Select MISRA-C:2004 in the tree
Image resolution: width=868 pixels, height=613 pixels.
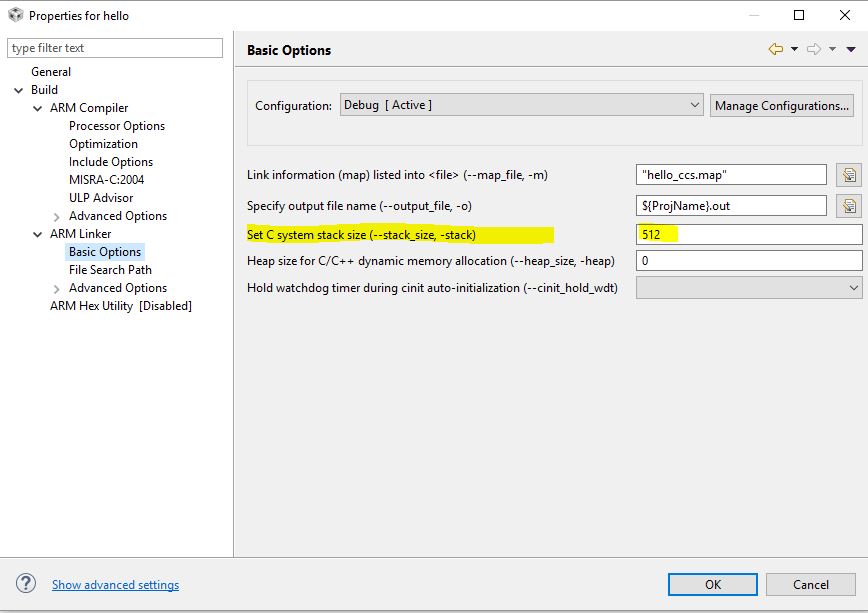pyautogui.click(x=106, y=180)
